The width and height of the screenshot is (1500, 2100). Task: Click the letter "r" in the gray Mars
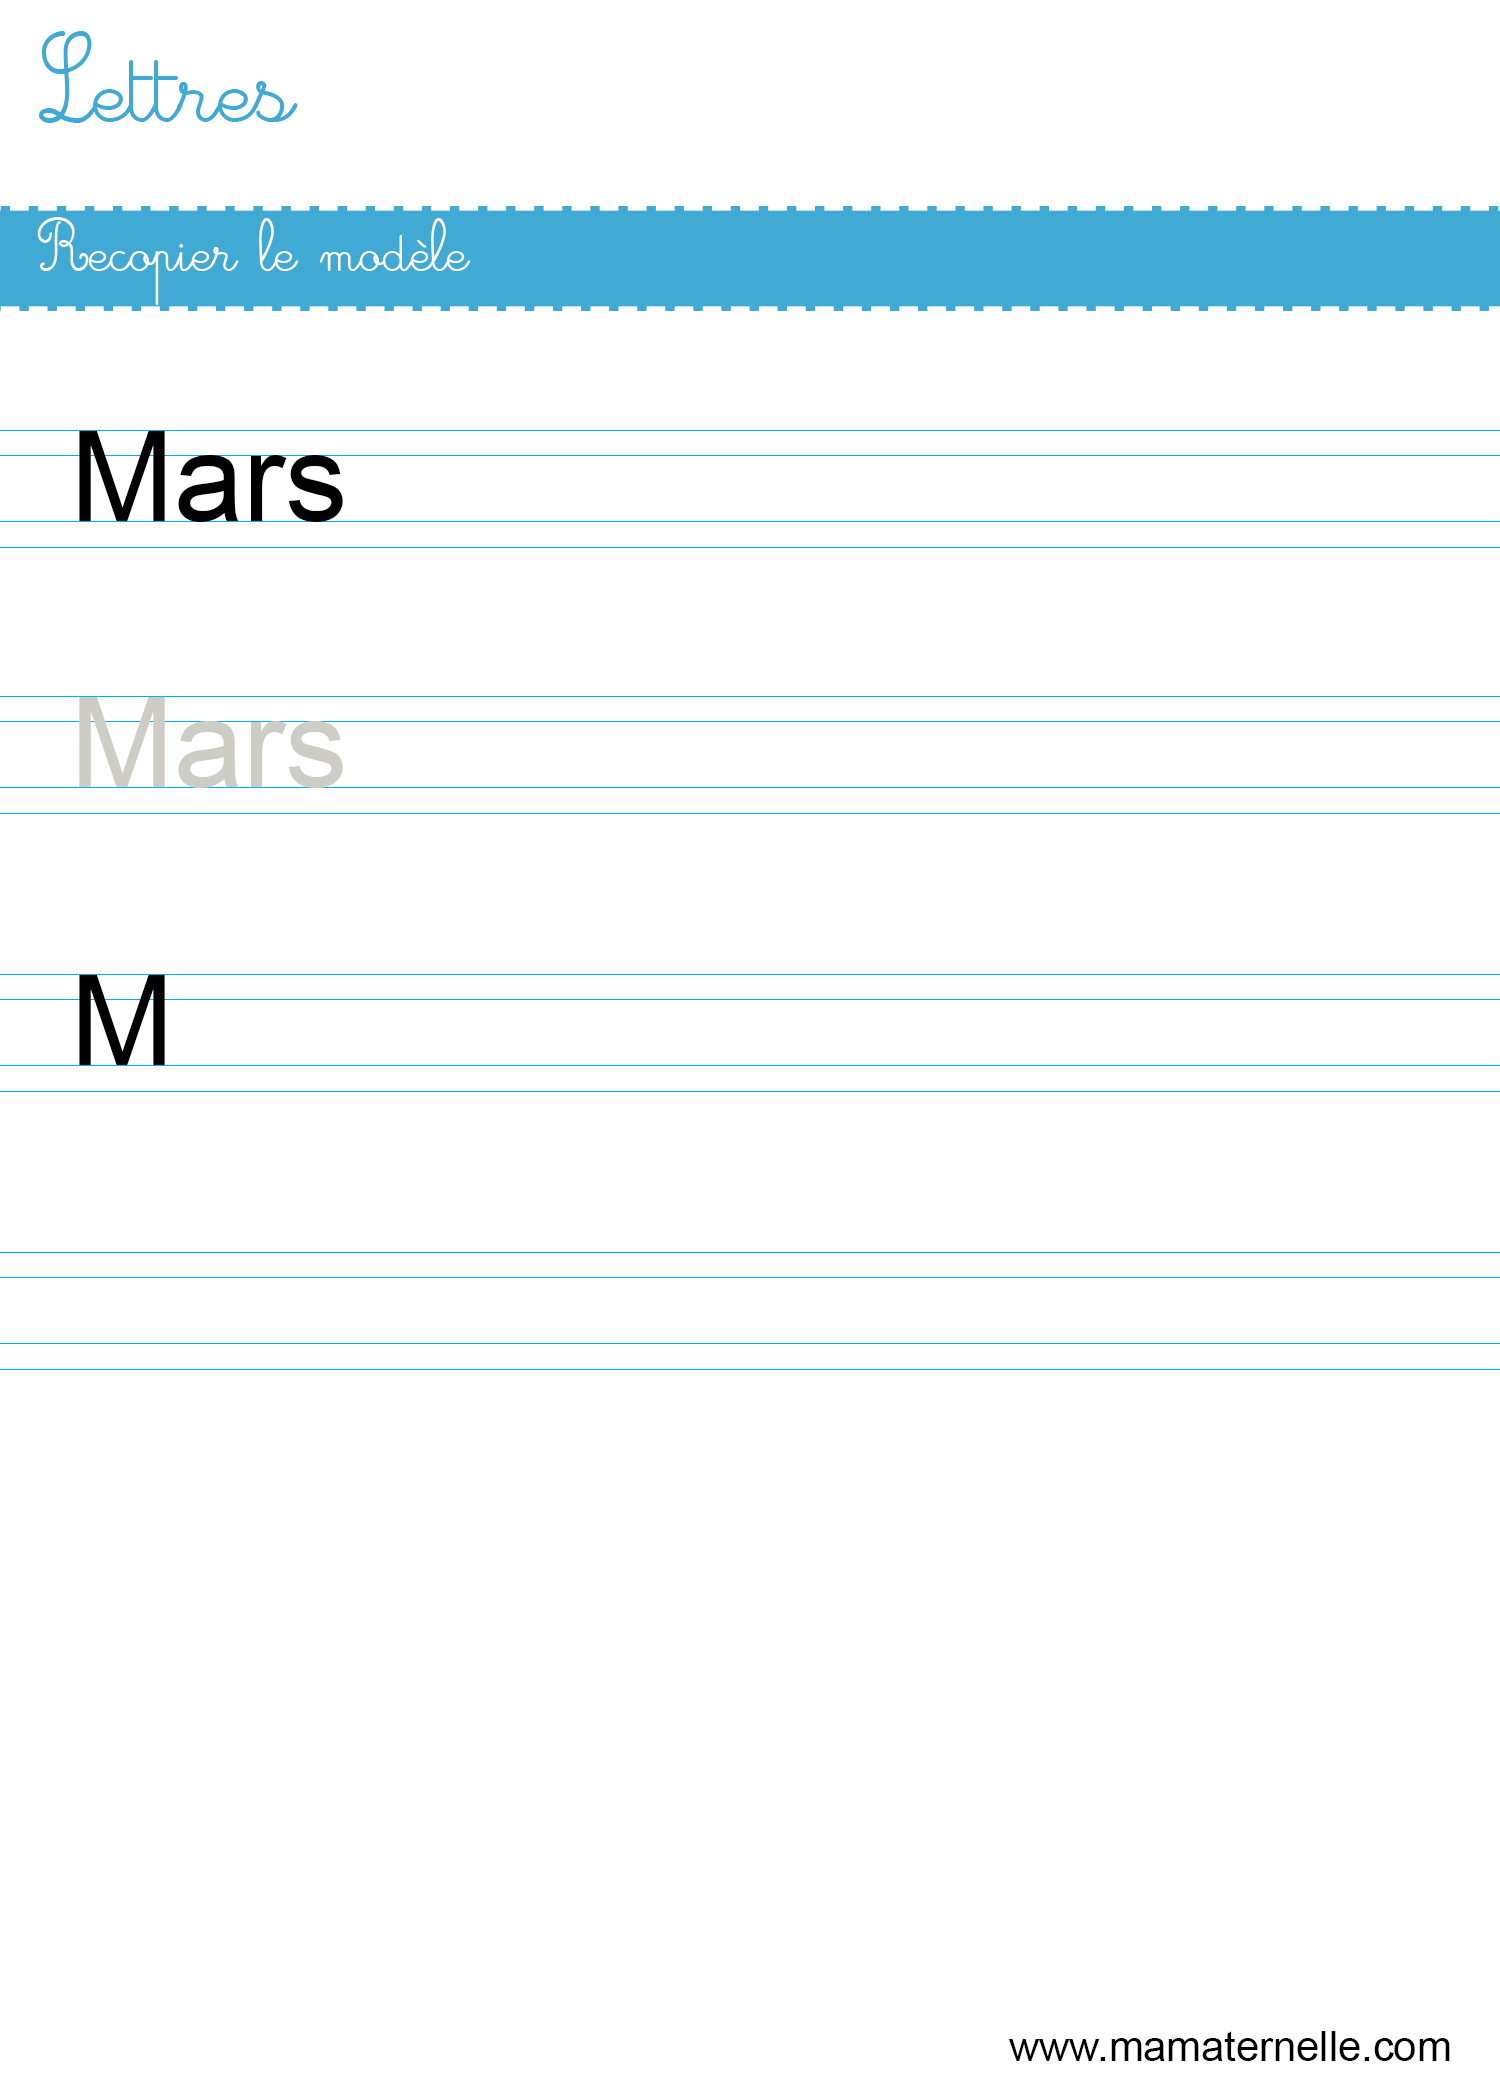266,753
